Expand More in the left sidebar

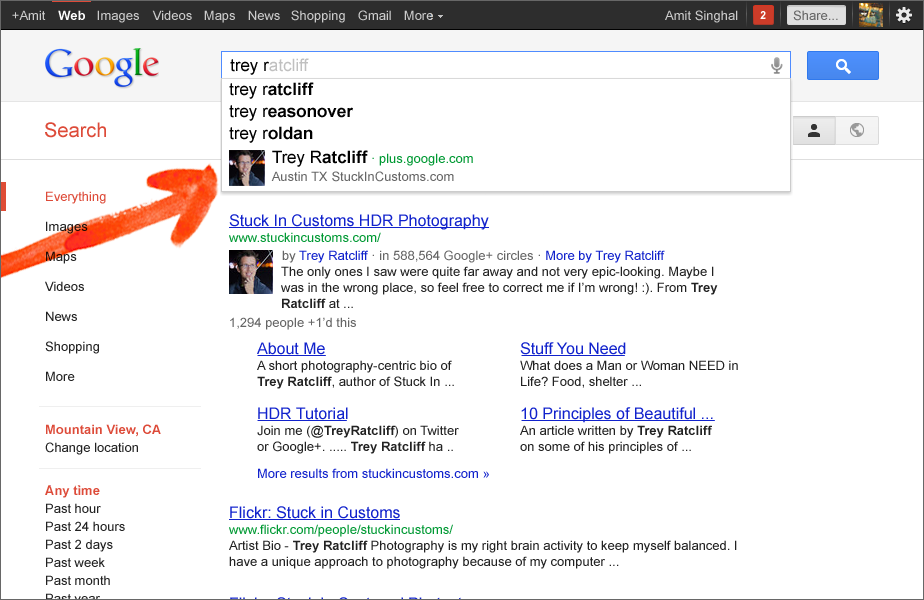point(60,377)
